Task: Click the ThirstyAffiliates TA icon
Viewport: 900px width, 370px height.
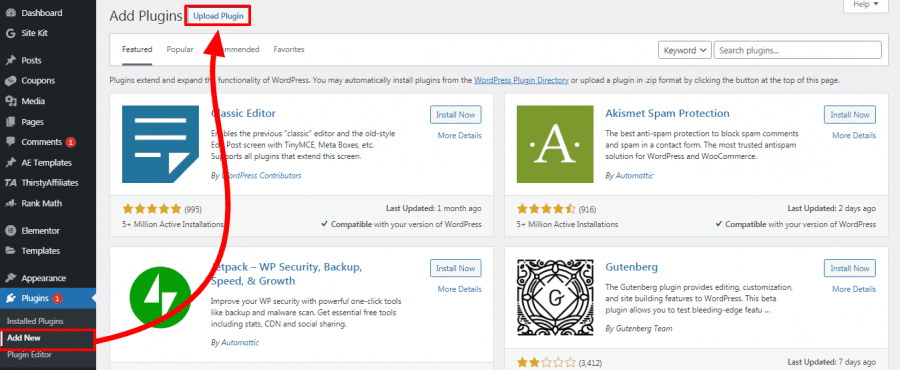Action: pyautogui.click(x=10, y=183)
